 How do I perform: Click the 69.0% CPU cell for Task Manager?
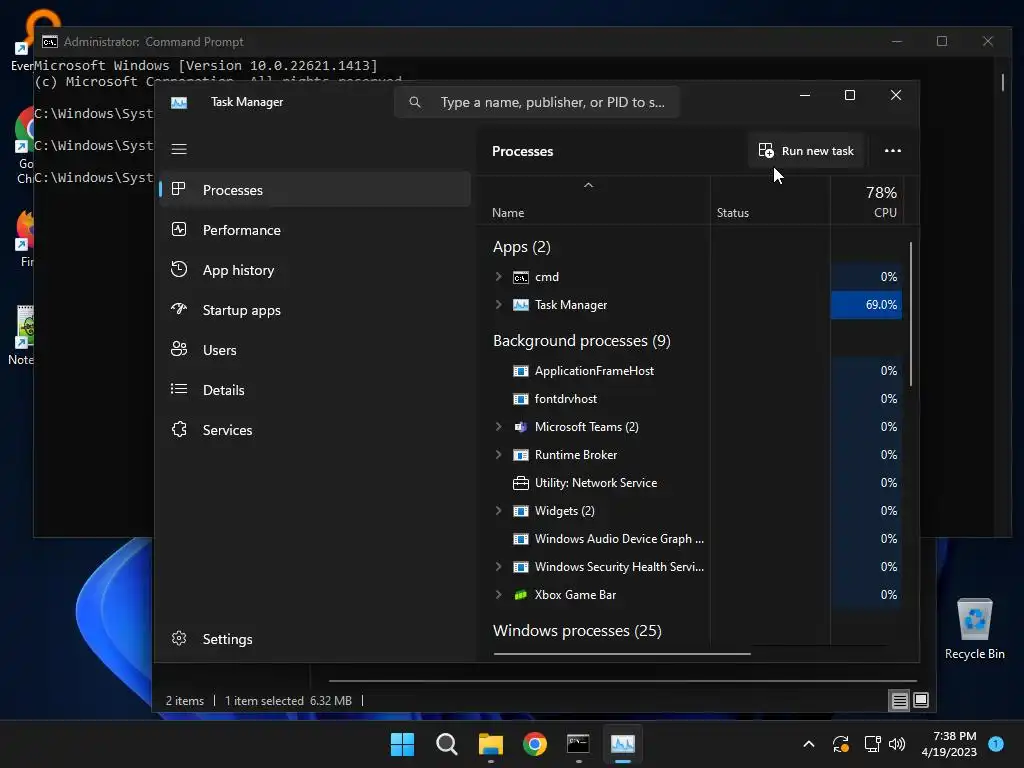[866, 305]
